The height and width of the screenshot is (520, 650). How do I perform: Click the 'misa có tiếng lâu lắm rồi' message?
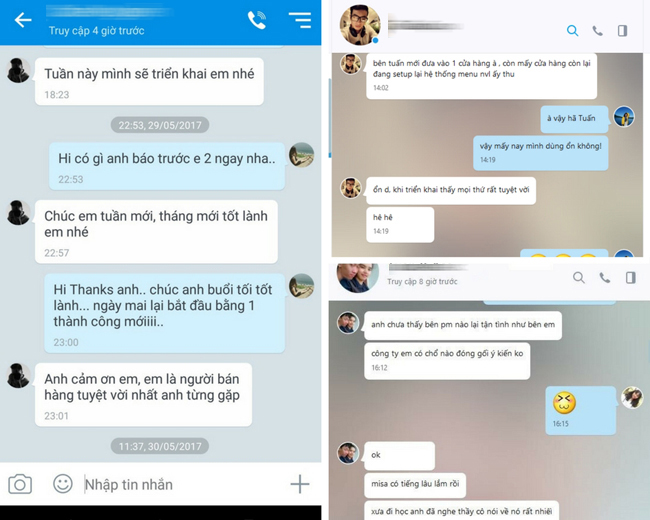[415, 484]
